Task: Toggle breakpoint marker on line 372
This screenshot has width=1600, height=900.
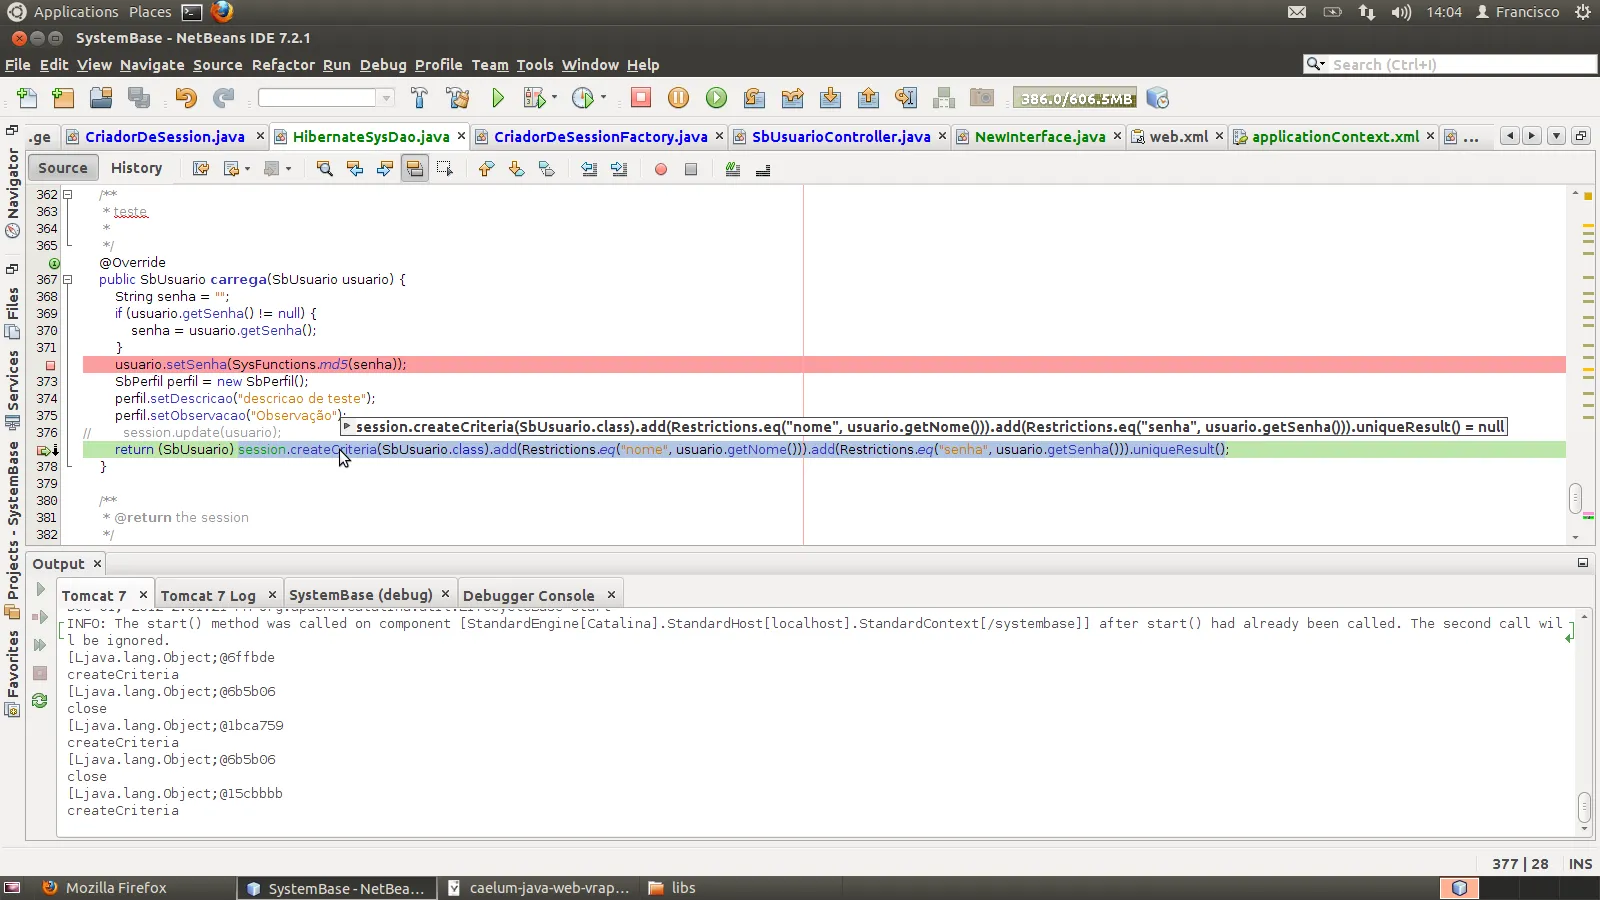Action: click(x=50, y=365)
